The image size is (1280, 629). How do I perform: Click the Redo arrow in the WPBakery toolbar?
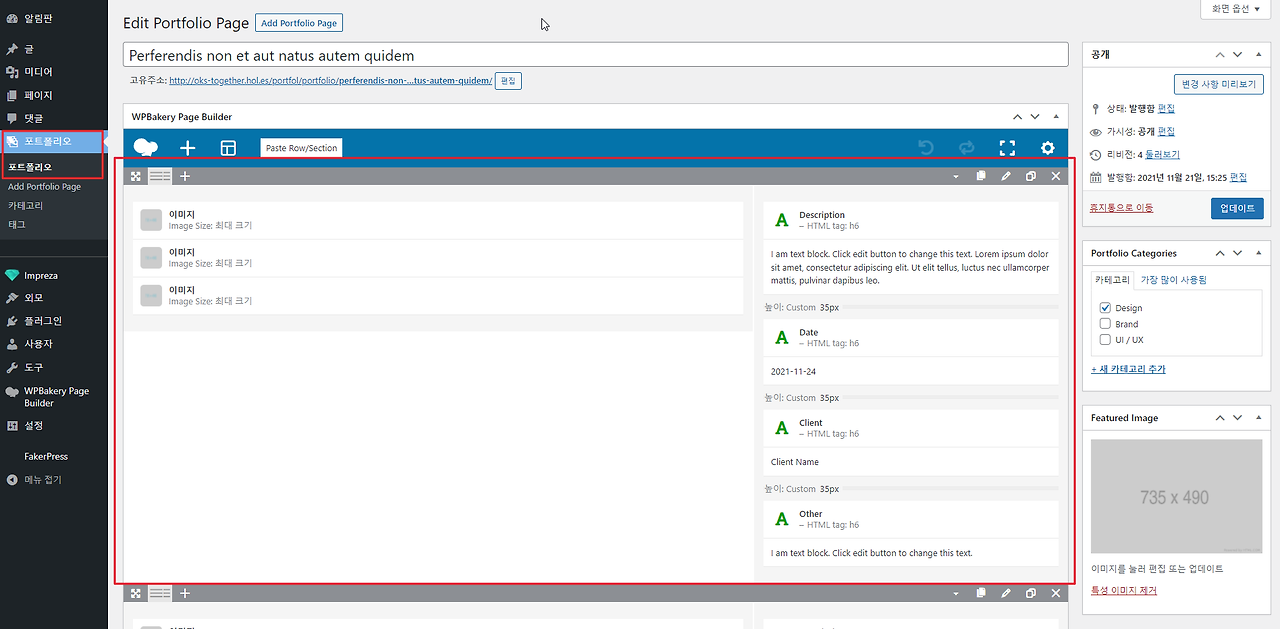(966, 148)
